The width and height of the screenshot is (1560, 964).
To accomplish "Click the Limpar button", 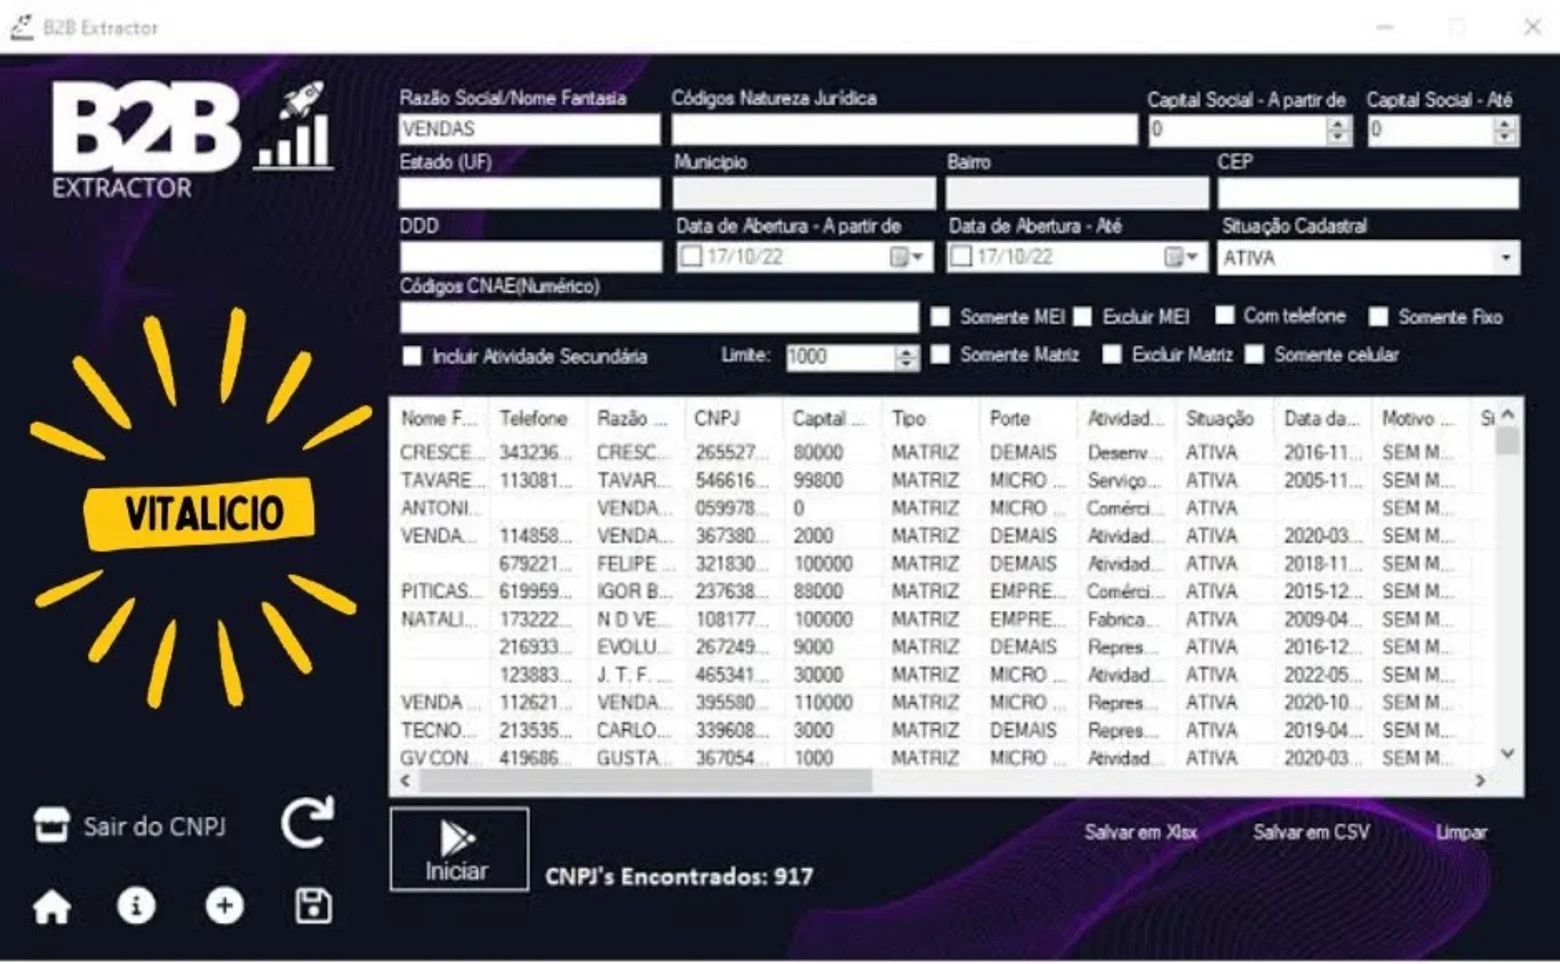I will coord(1461,832).
